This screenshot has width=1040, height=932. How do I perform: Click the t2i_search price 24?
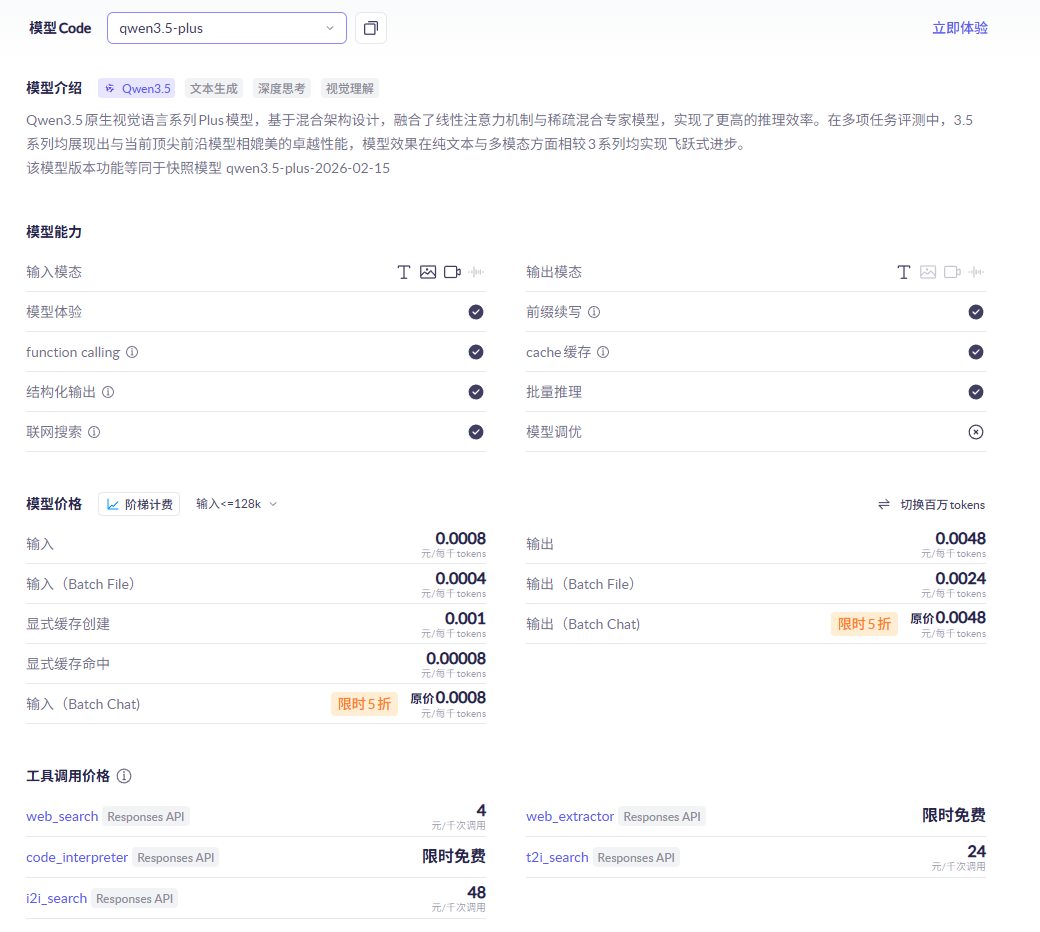(976, 852)
